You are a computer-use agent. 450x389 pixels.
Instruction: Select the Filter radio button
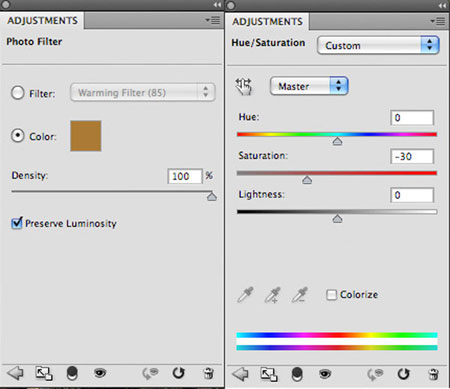(18, 93)
